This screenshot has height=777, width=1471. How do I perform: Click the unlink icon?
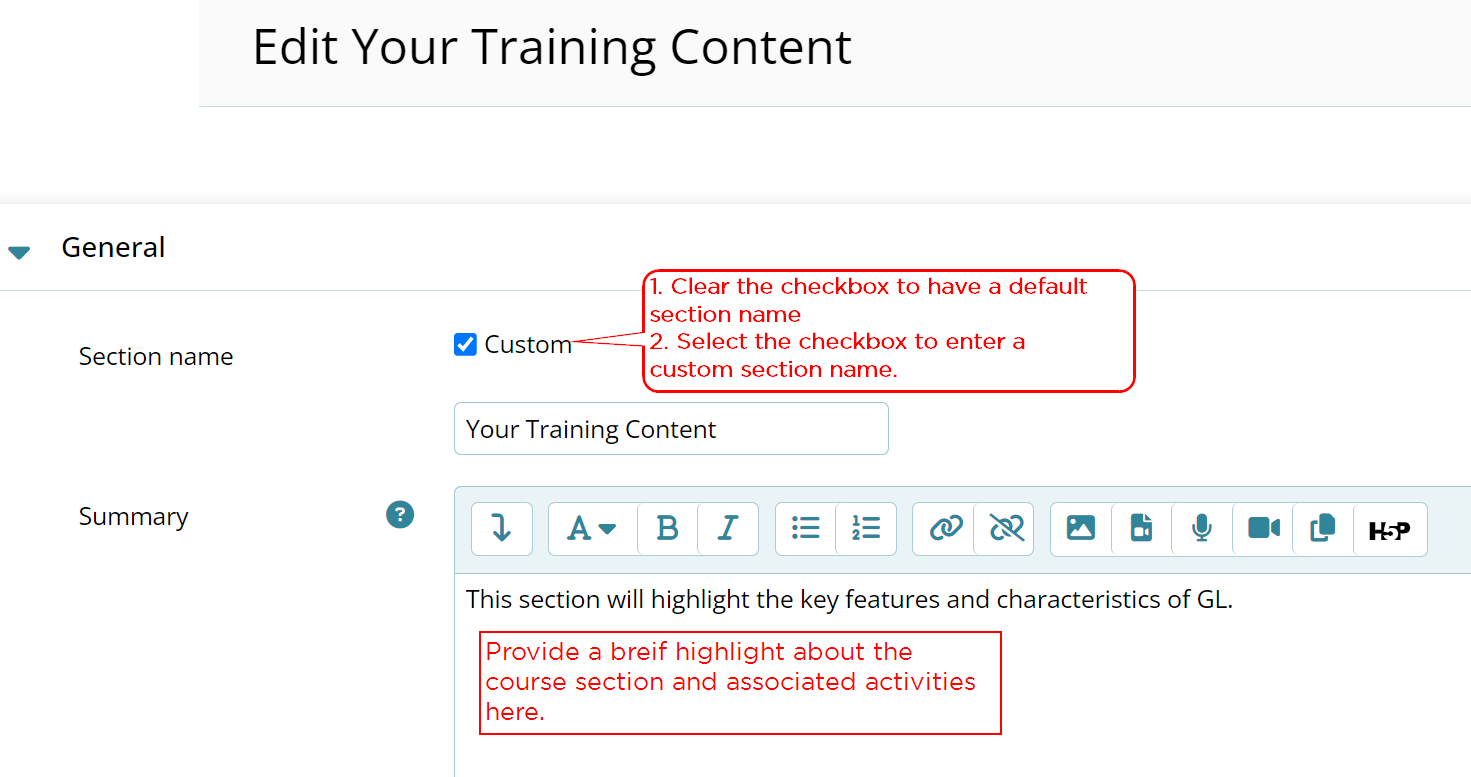click(x=1005, y=528)
